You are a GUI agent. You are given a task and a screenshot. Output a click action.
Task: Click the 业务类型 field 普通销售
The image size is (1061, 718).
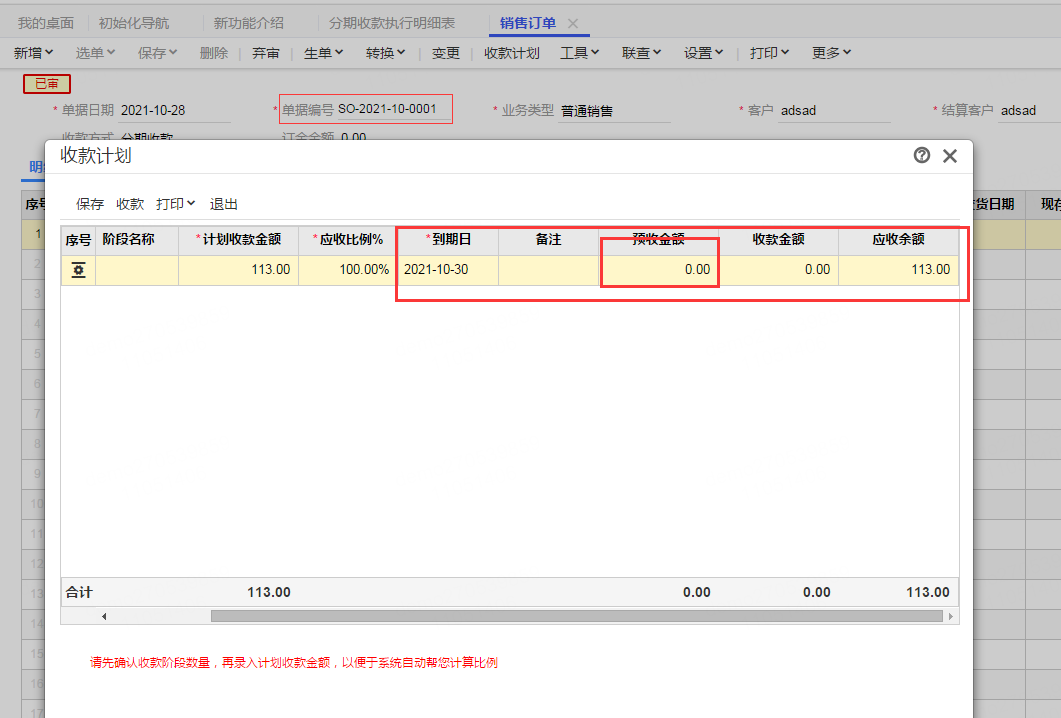pos(614,111)
